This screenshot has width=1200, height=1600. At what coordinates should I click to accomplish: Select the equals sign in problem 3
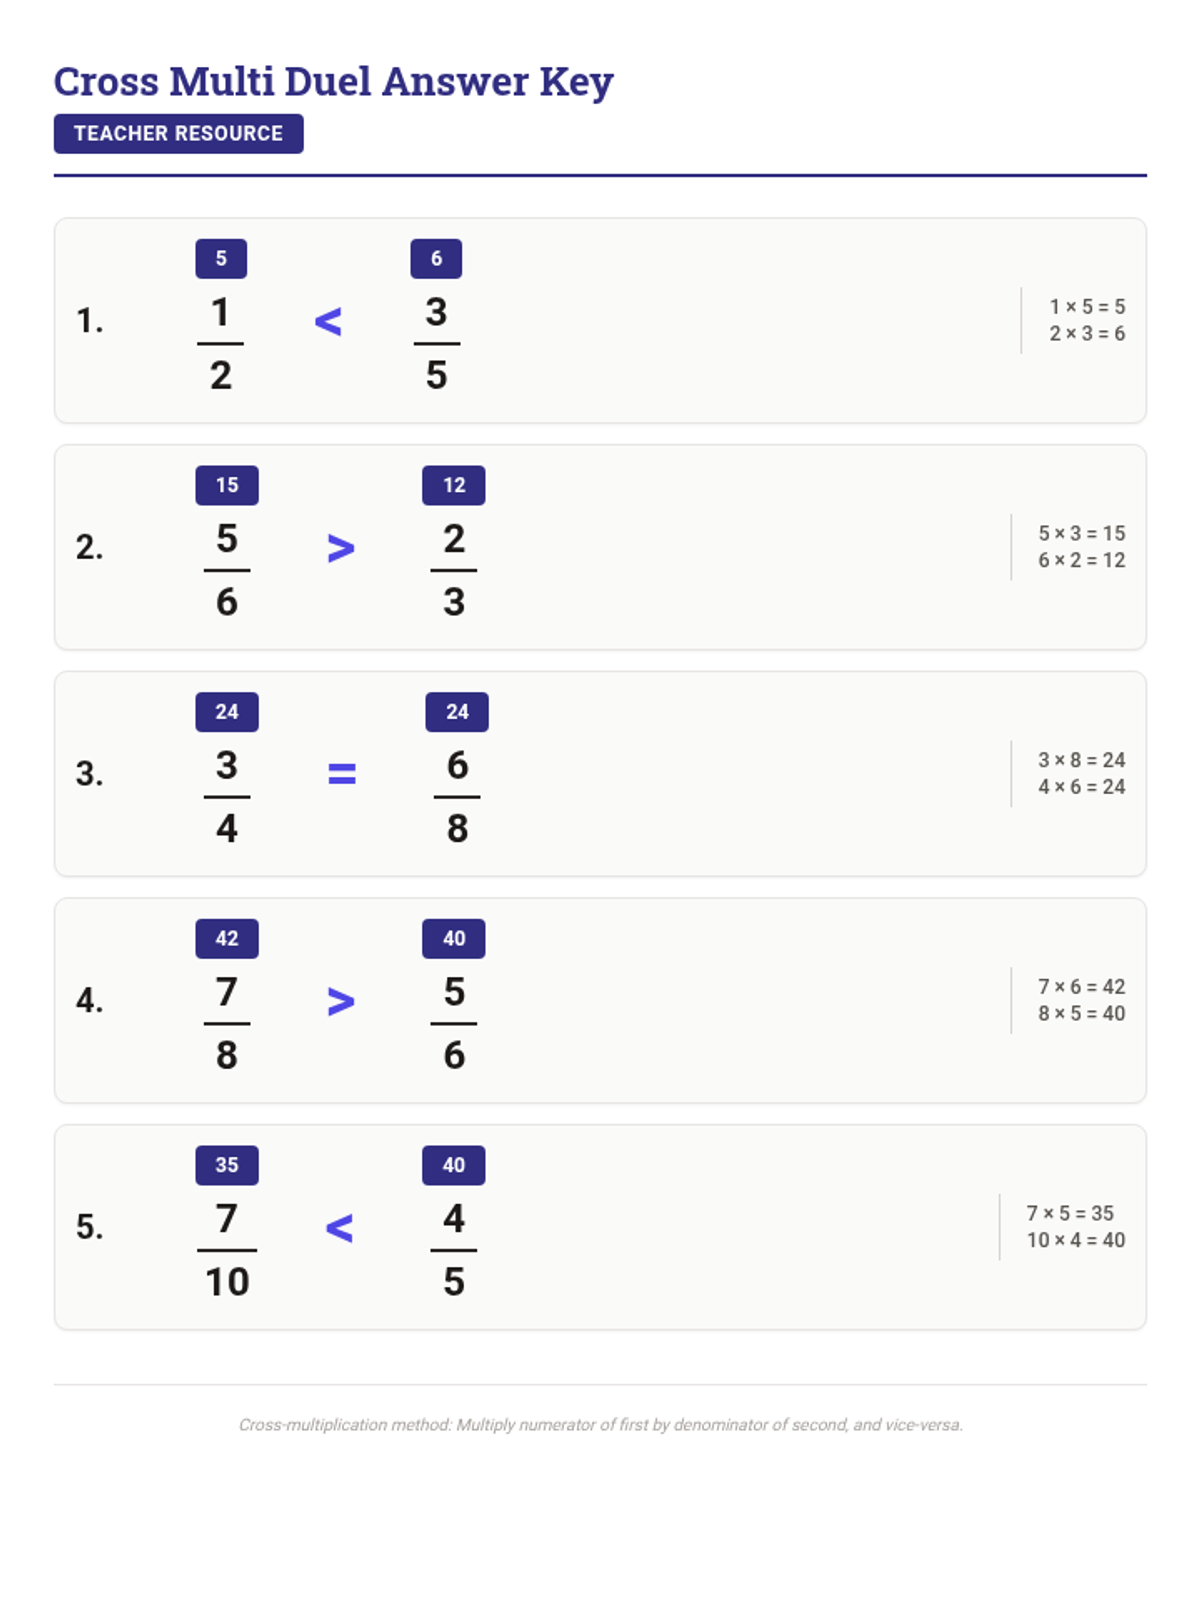coord(342,774)
